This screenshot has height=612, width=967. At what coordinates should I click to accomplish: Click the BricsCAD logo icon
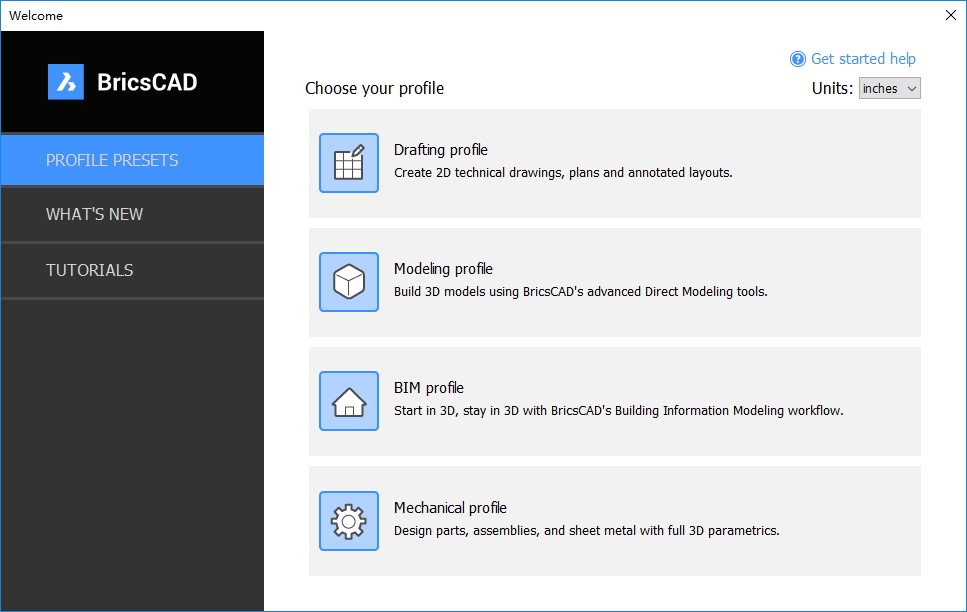pos(66,81)
